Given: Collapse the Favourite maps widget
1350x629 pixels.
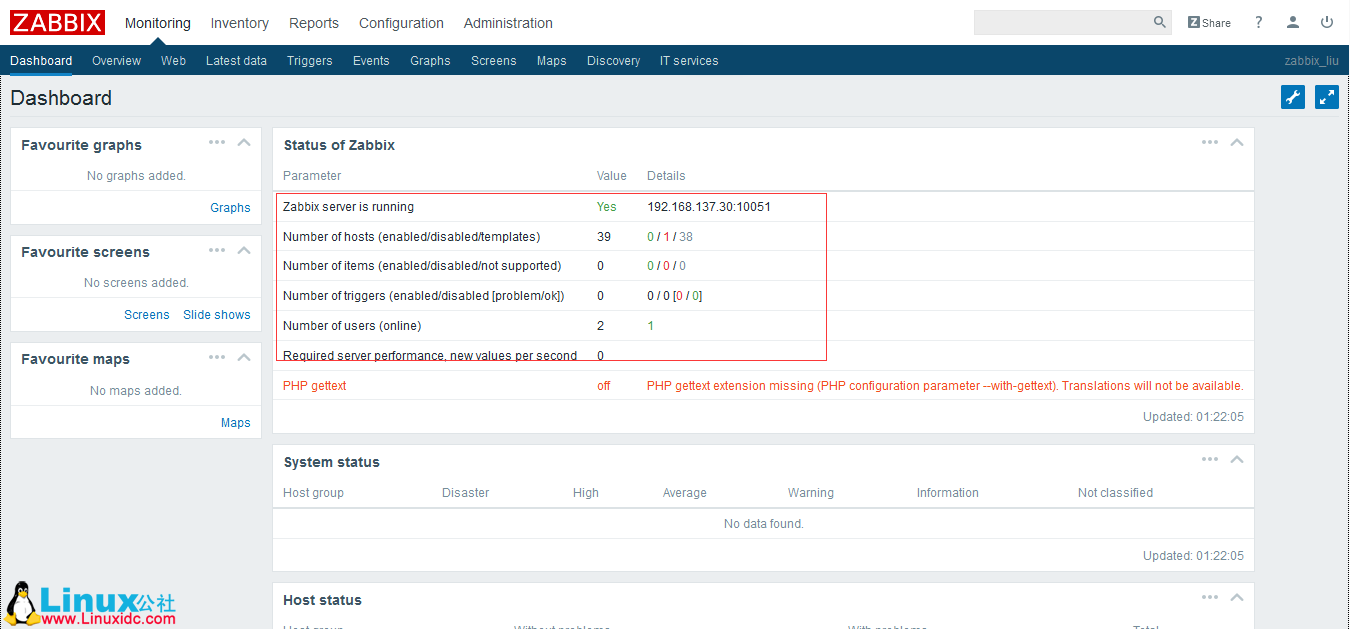Looking at the screenshot, I should [243, 357].
